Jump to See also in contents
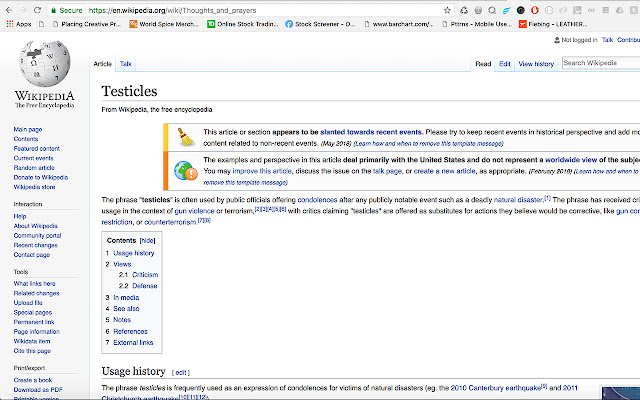Viewport: 640px width, 400px height. 126,309
